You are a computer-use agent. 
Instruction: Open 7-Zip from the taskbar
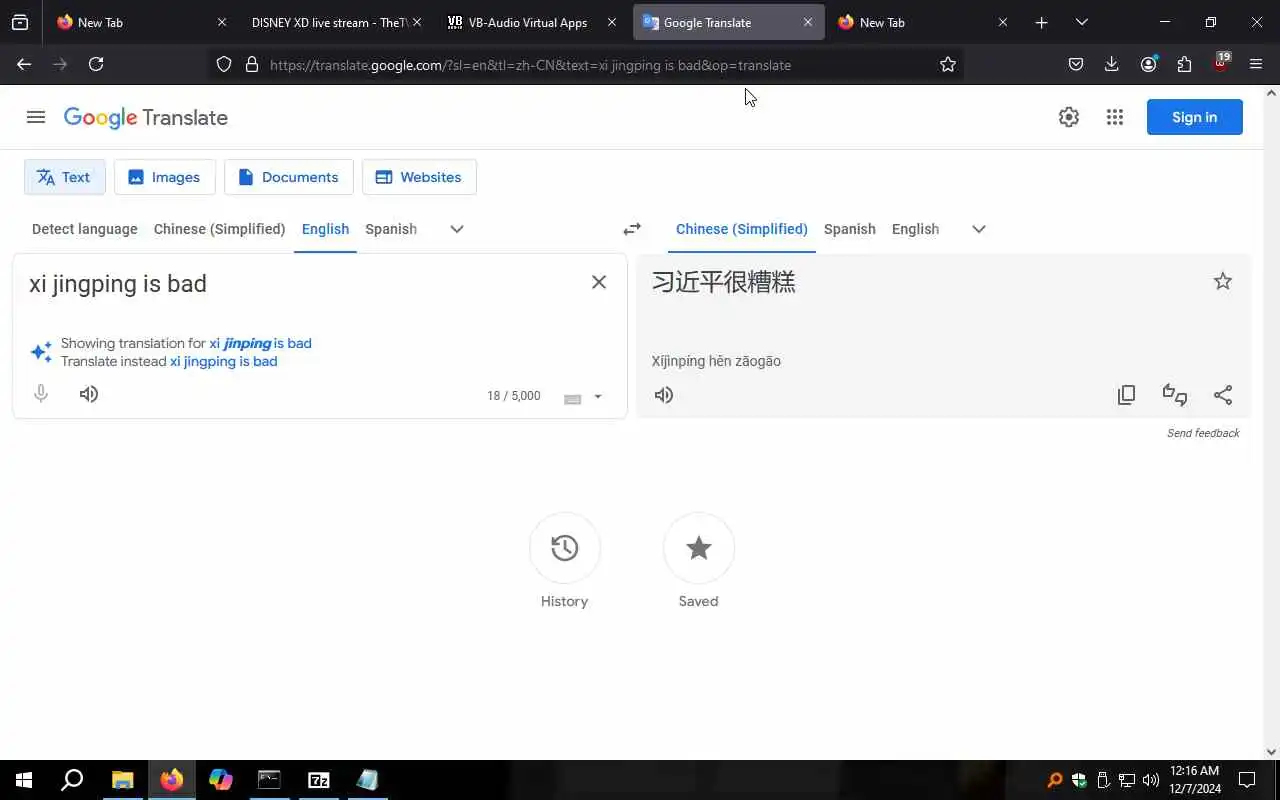pos(318,780)
